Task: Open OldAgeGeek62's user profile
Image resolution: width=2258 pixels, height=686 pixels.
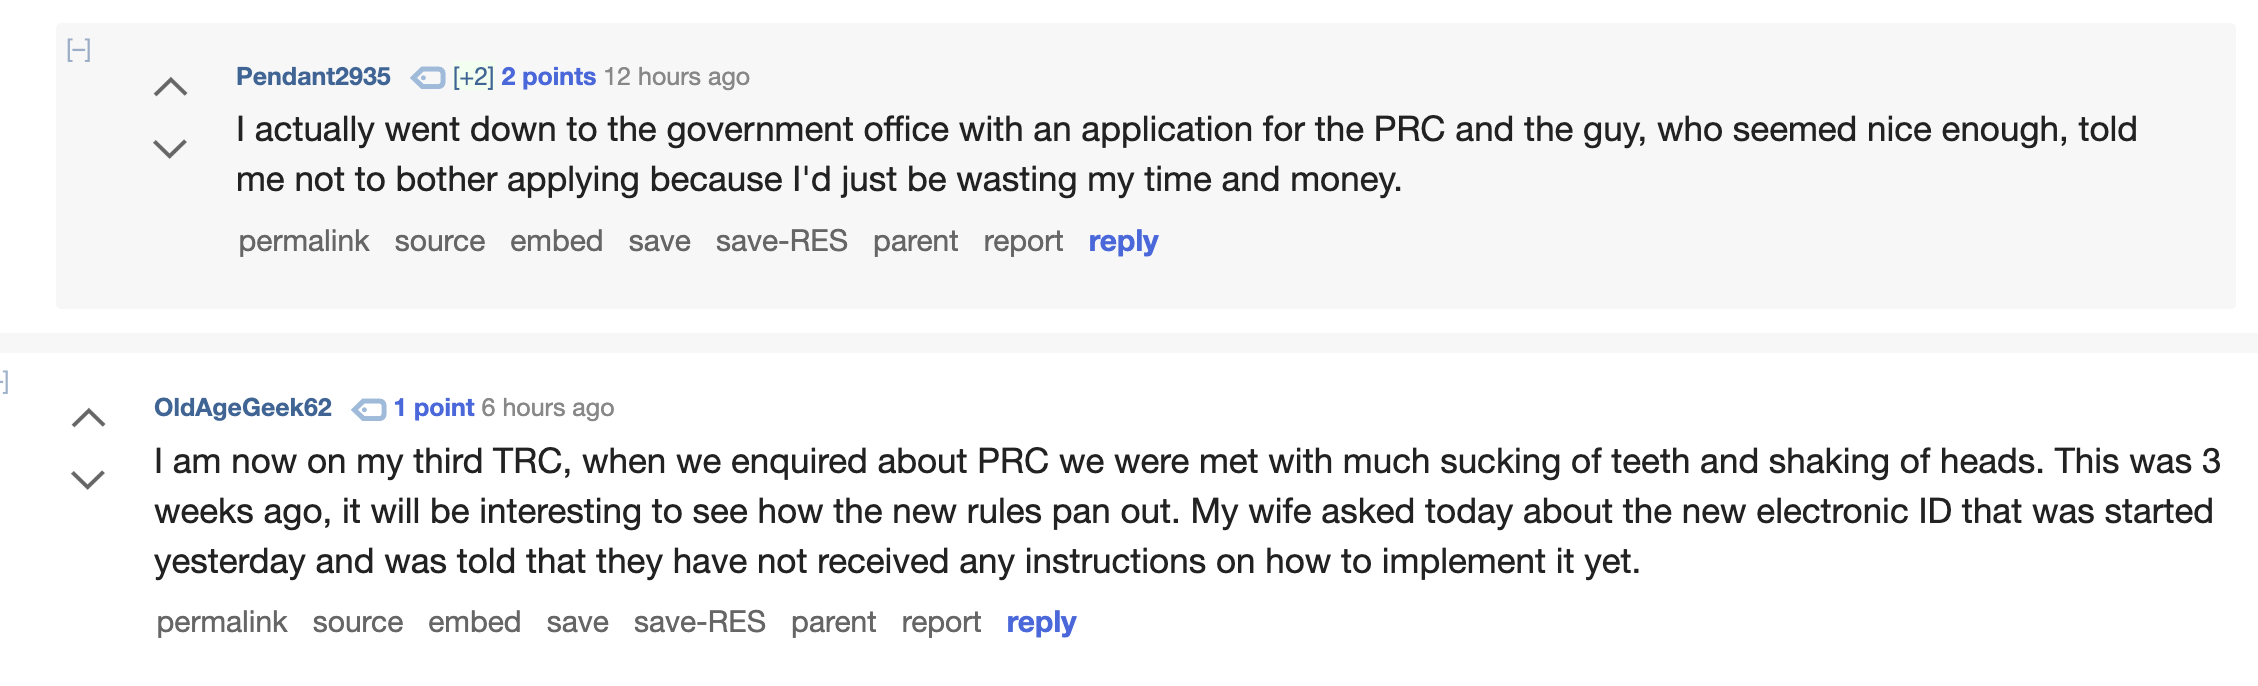Action: pyautogui.click(x=243, y=408)
